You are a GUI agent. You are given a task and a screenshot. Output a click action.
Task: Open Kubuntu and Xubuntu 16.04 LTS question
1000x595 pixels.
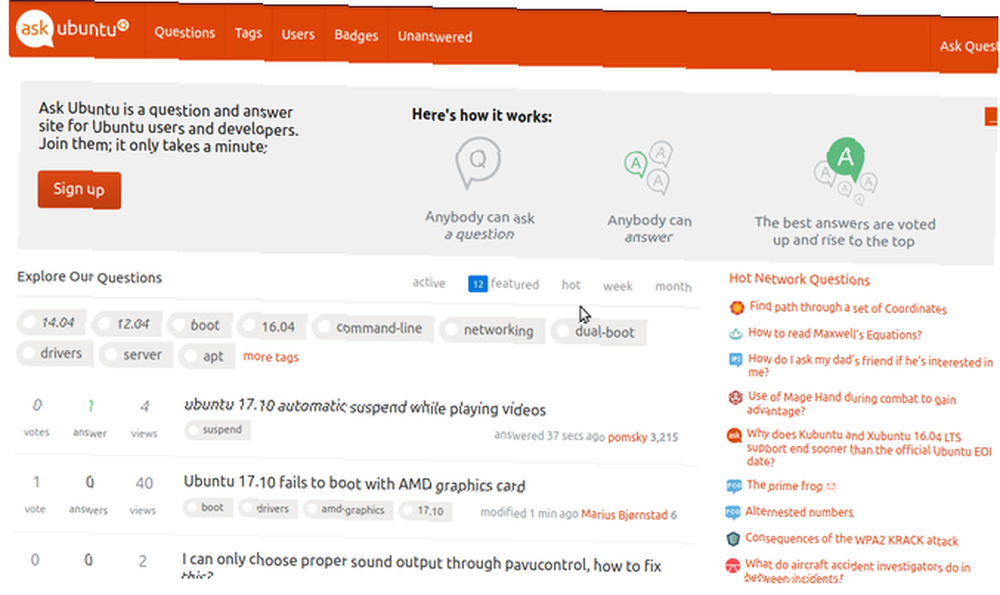pyautogui.click(x=869, y=448)
